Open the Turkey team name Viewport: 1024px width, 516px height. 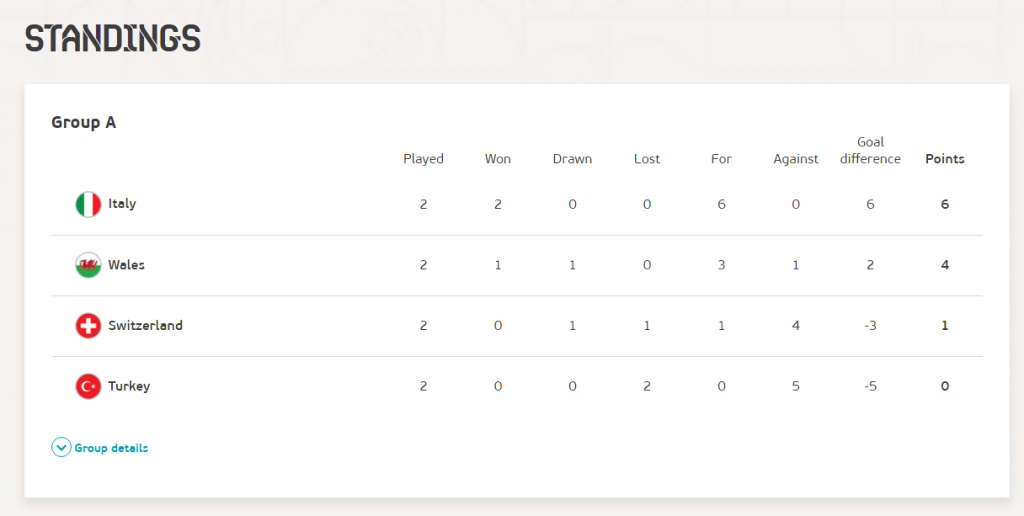129,386
